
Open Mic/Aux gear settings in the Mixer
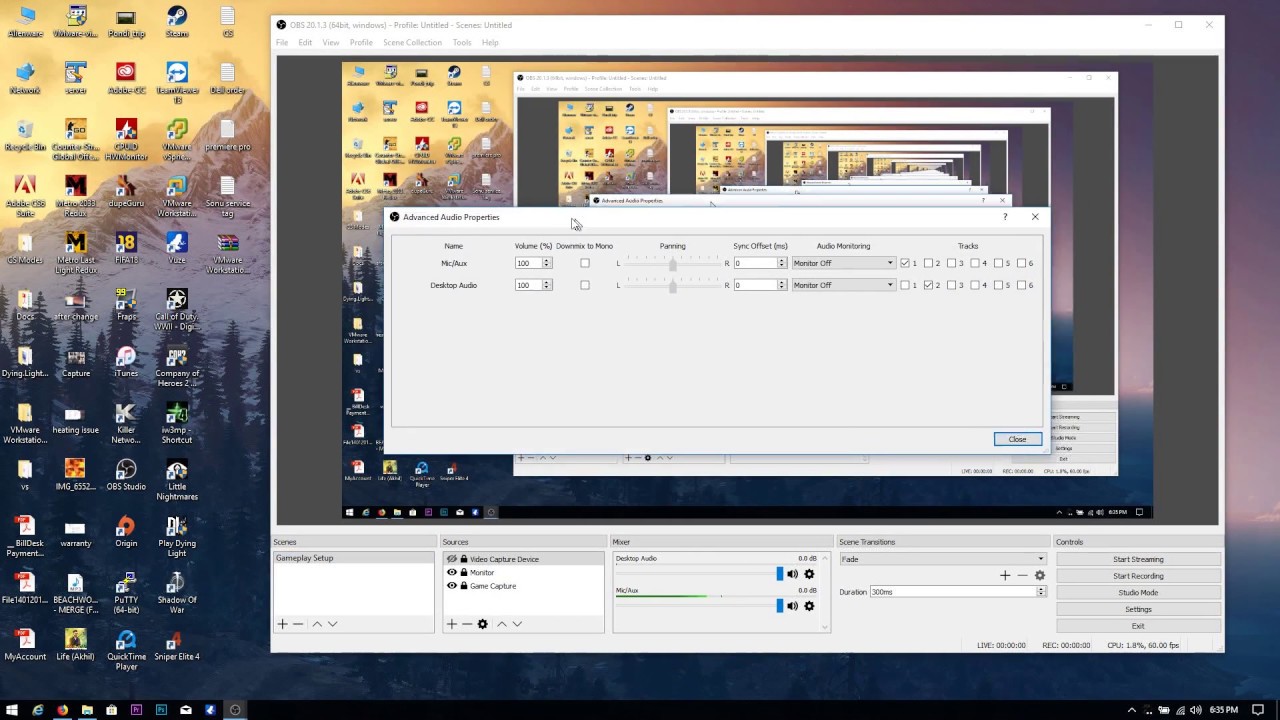810,606
